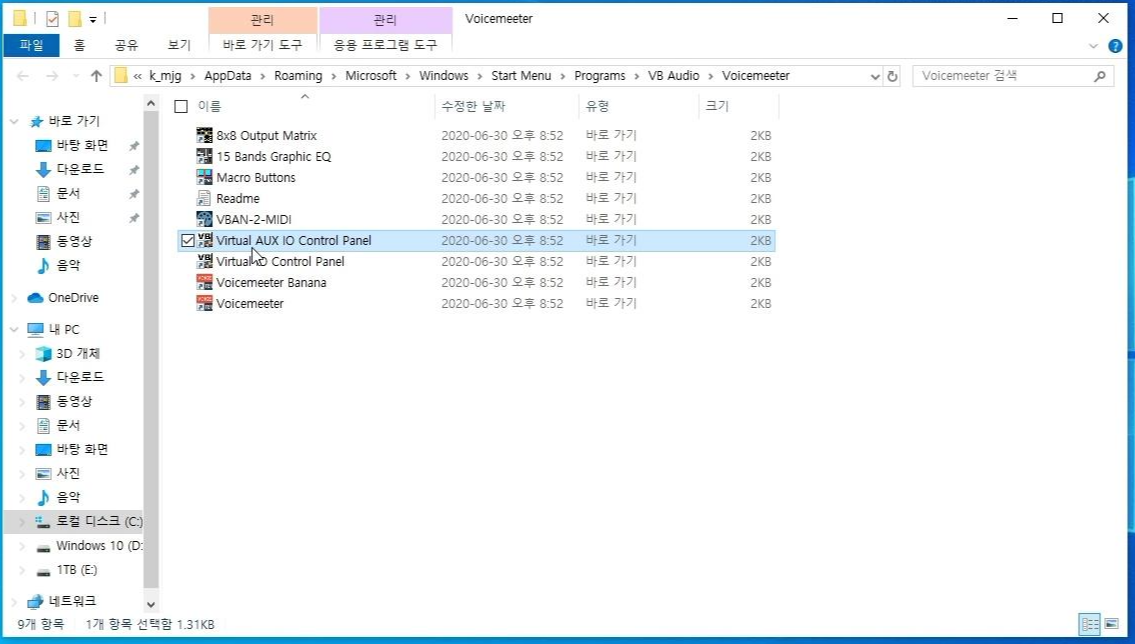Click the search magnifier icon
Viewport: 1135px width, 644px height.
click(1100, 76)
